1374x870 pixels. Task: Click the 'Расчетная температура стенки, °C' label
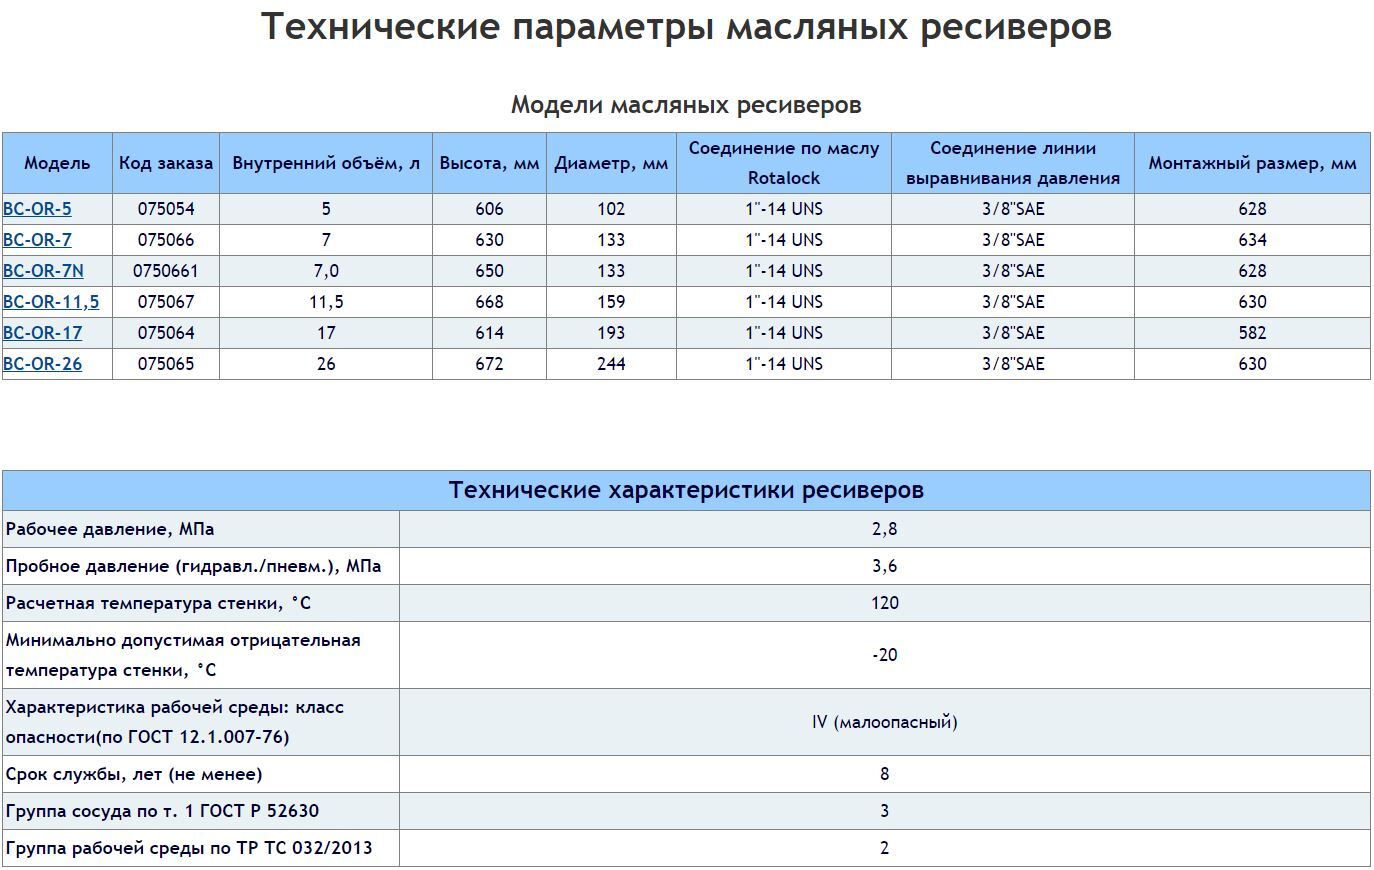pyautogui.click(x=158, y=603)
